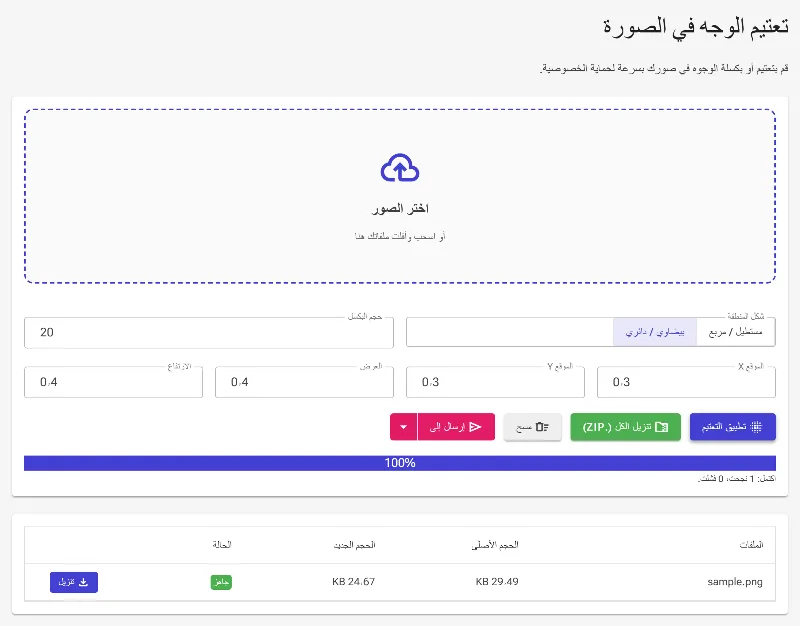Click the blue download button for sample.png
This screenshot has width=800, height=626.
tap(74, 582)
